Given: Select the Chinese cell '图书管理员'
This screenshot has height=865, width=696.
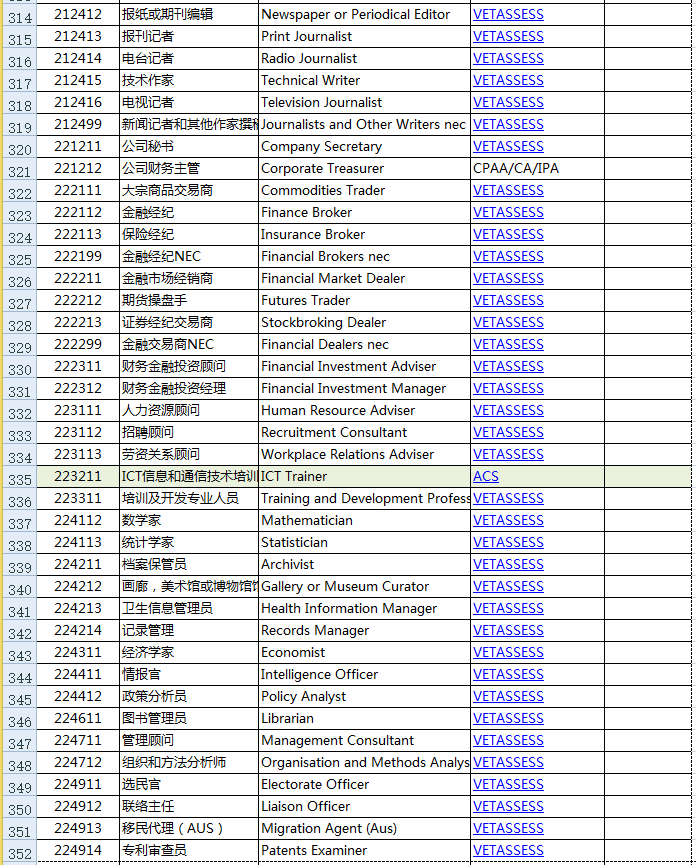Looking at the screenshot, I should (x=189, y=719).
